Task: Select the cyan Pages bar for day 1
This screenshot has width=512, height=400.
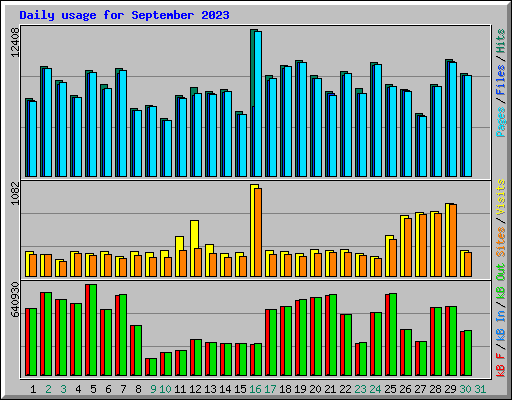Action: pyautogui.click(x=33, y=139)
